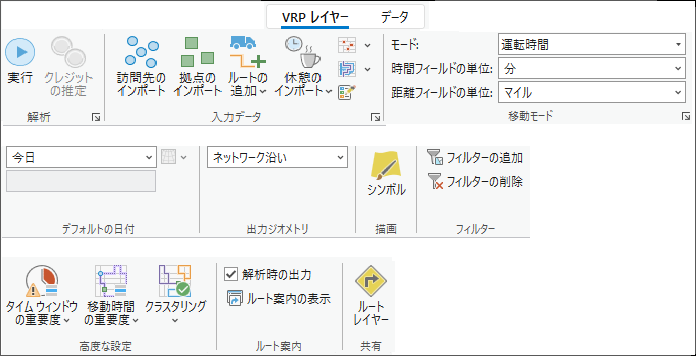Open the 距離フィールドの単位 dropdown showing マイル
The image size is (698, 360).
pyautogui.click(x=592, y=93)
